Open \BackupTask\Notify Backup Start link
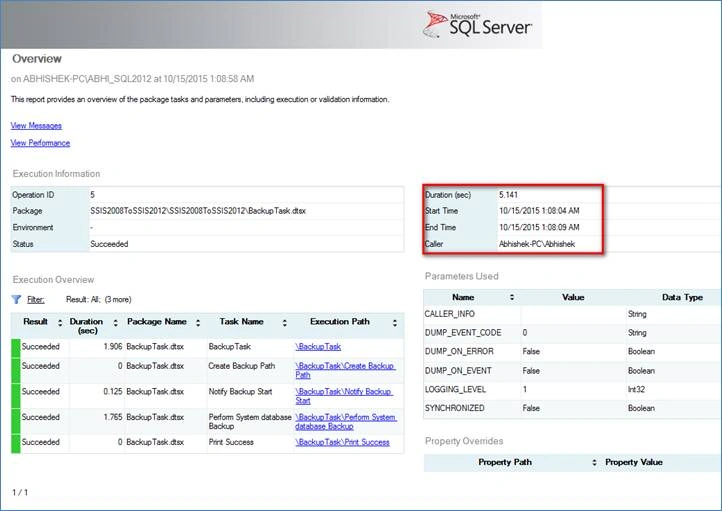The height and width of the screenshot is (511, 722). (344, 396)
